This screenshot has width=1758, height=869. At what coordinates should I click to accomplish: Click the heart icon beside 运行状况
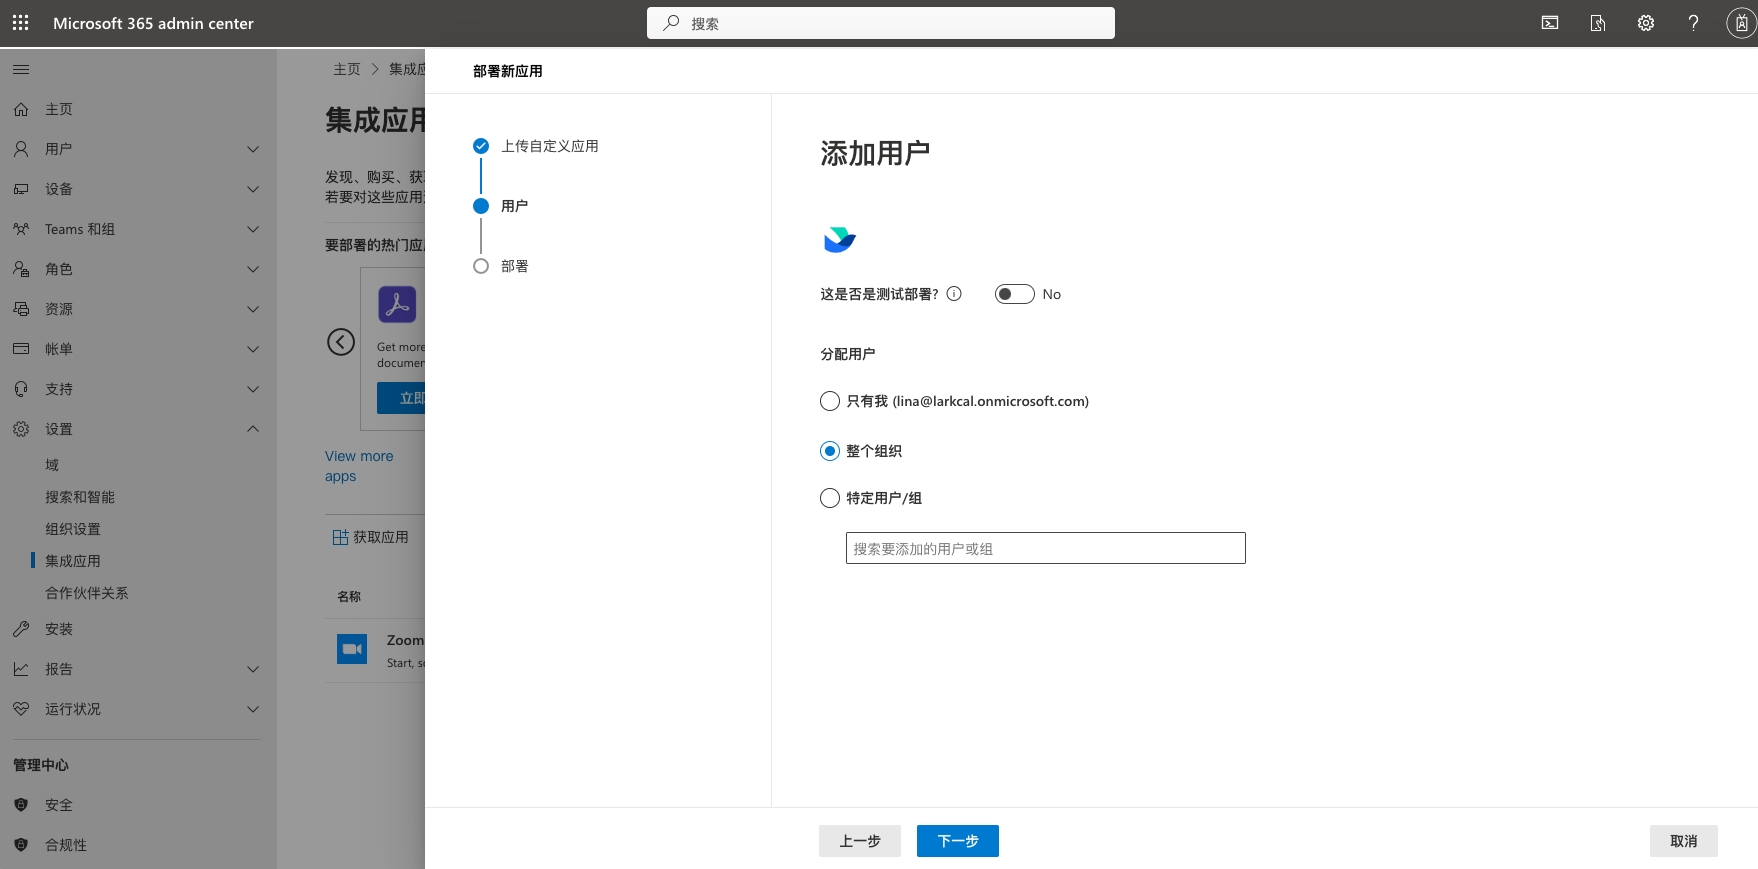[21, 709]
